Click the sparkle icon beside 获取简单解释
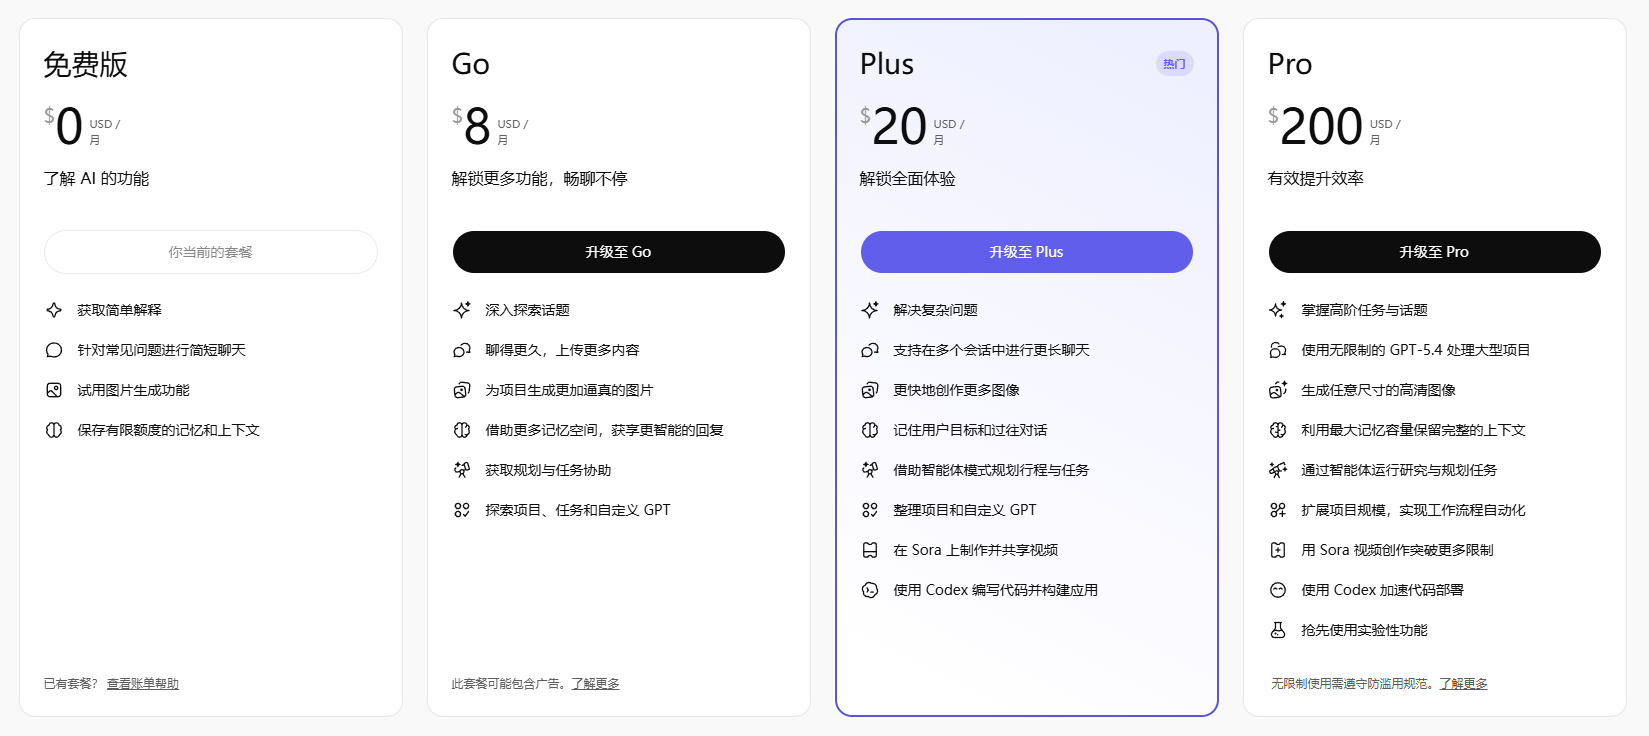Screen dimensions: 1649x736 (54, 310)
